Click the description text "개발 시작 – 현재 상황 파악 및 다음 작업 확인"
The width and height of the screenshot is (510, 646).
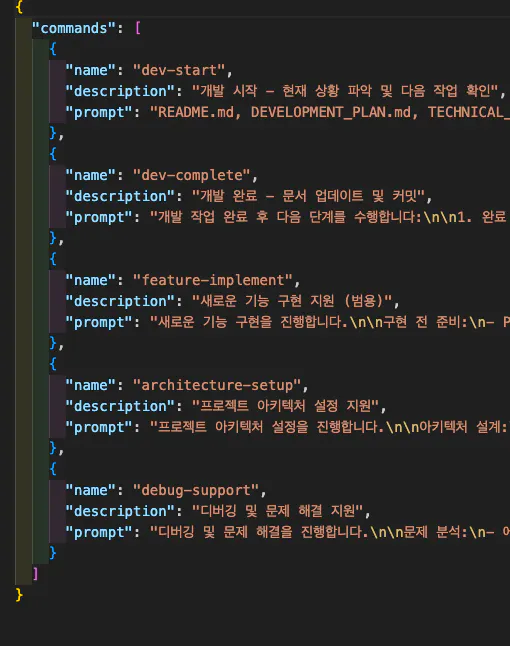345,91
